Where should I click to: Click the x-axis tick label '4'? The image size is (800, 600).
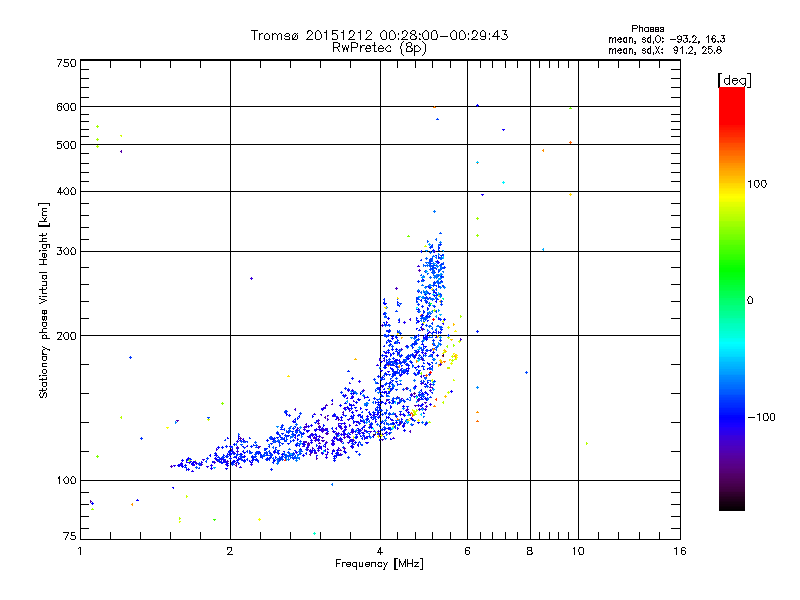coord(380,551)
